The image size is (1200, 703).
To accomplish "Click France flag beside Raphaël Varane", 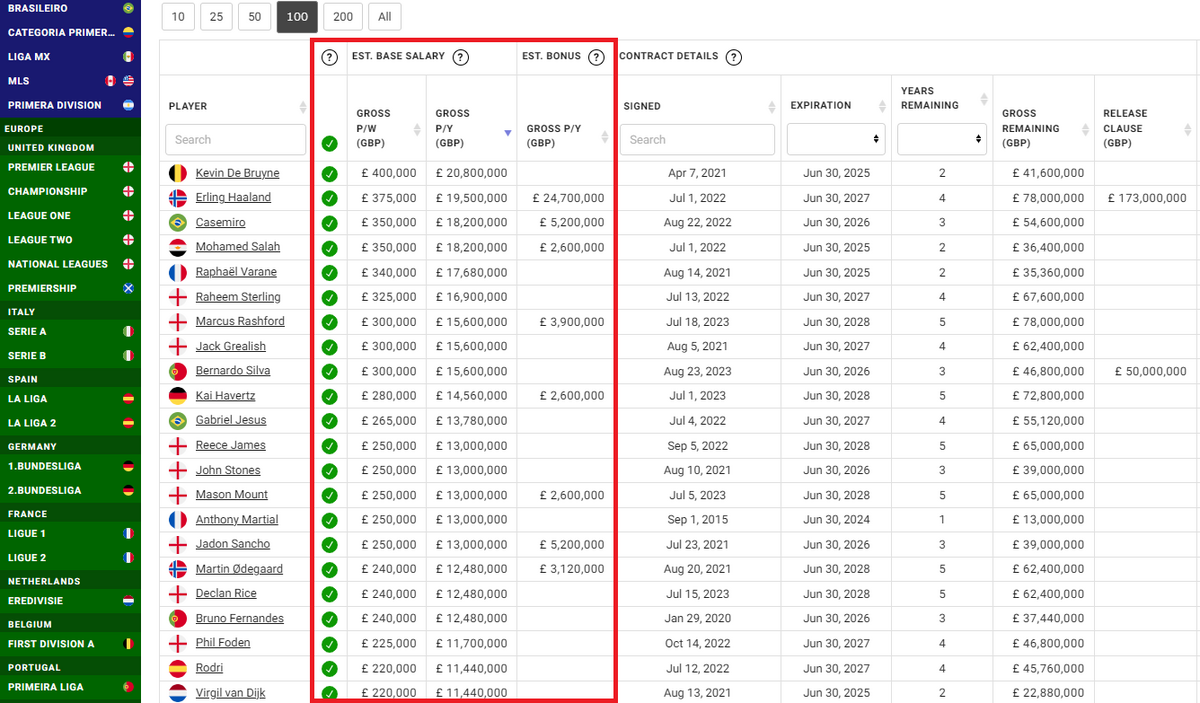I will (178, 272).
